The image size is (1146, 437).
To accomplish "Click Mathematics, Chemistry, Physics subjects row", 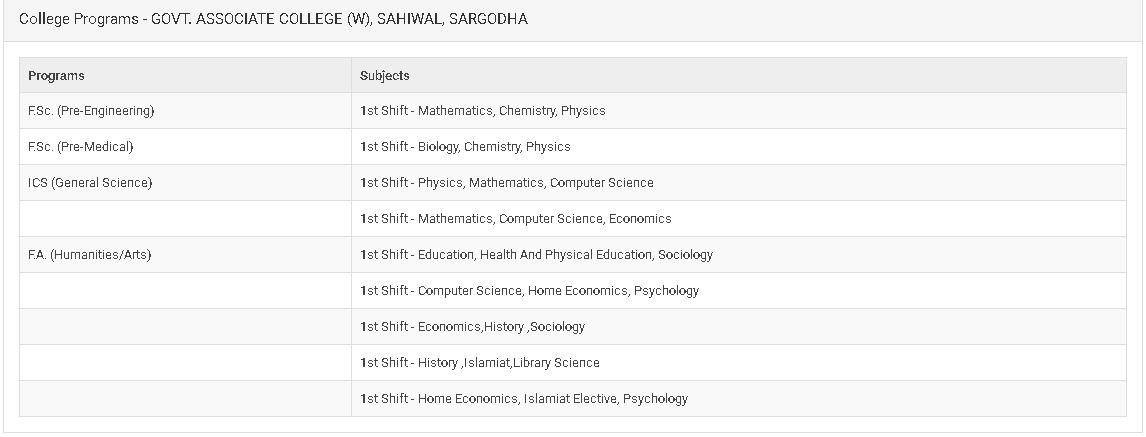I will (x=483, y=111).
